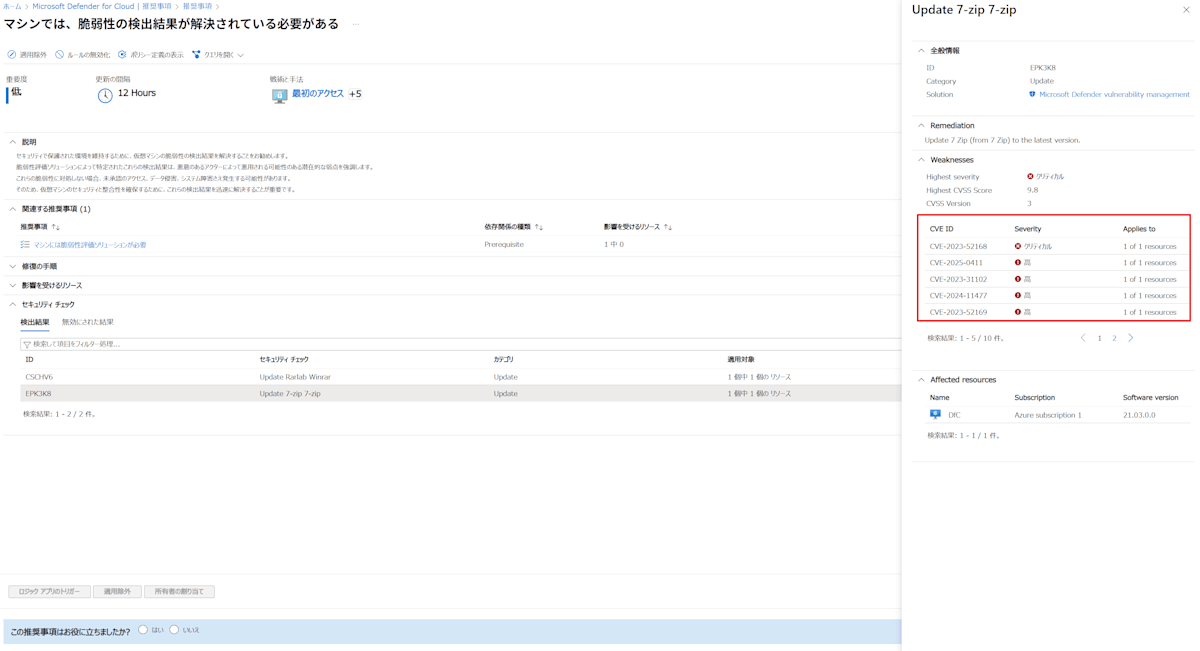The width and height of the screenshot is (1200, 651).
Task: Sort by 推奨事項 column arrows
Action: click(55, 227)
